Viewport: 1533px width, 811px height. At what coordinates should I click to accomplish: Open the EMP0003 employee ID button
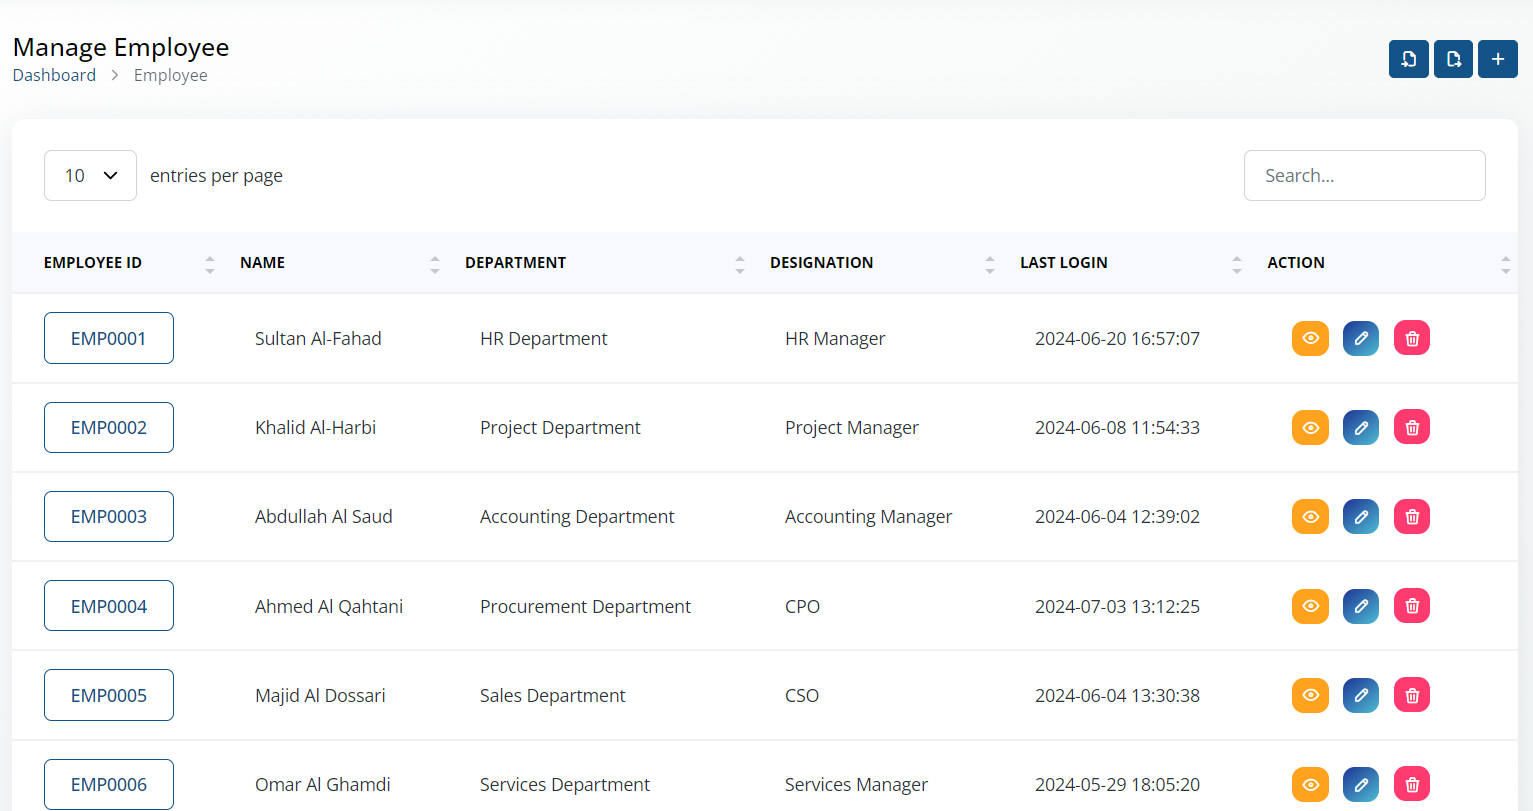point(109,516)
